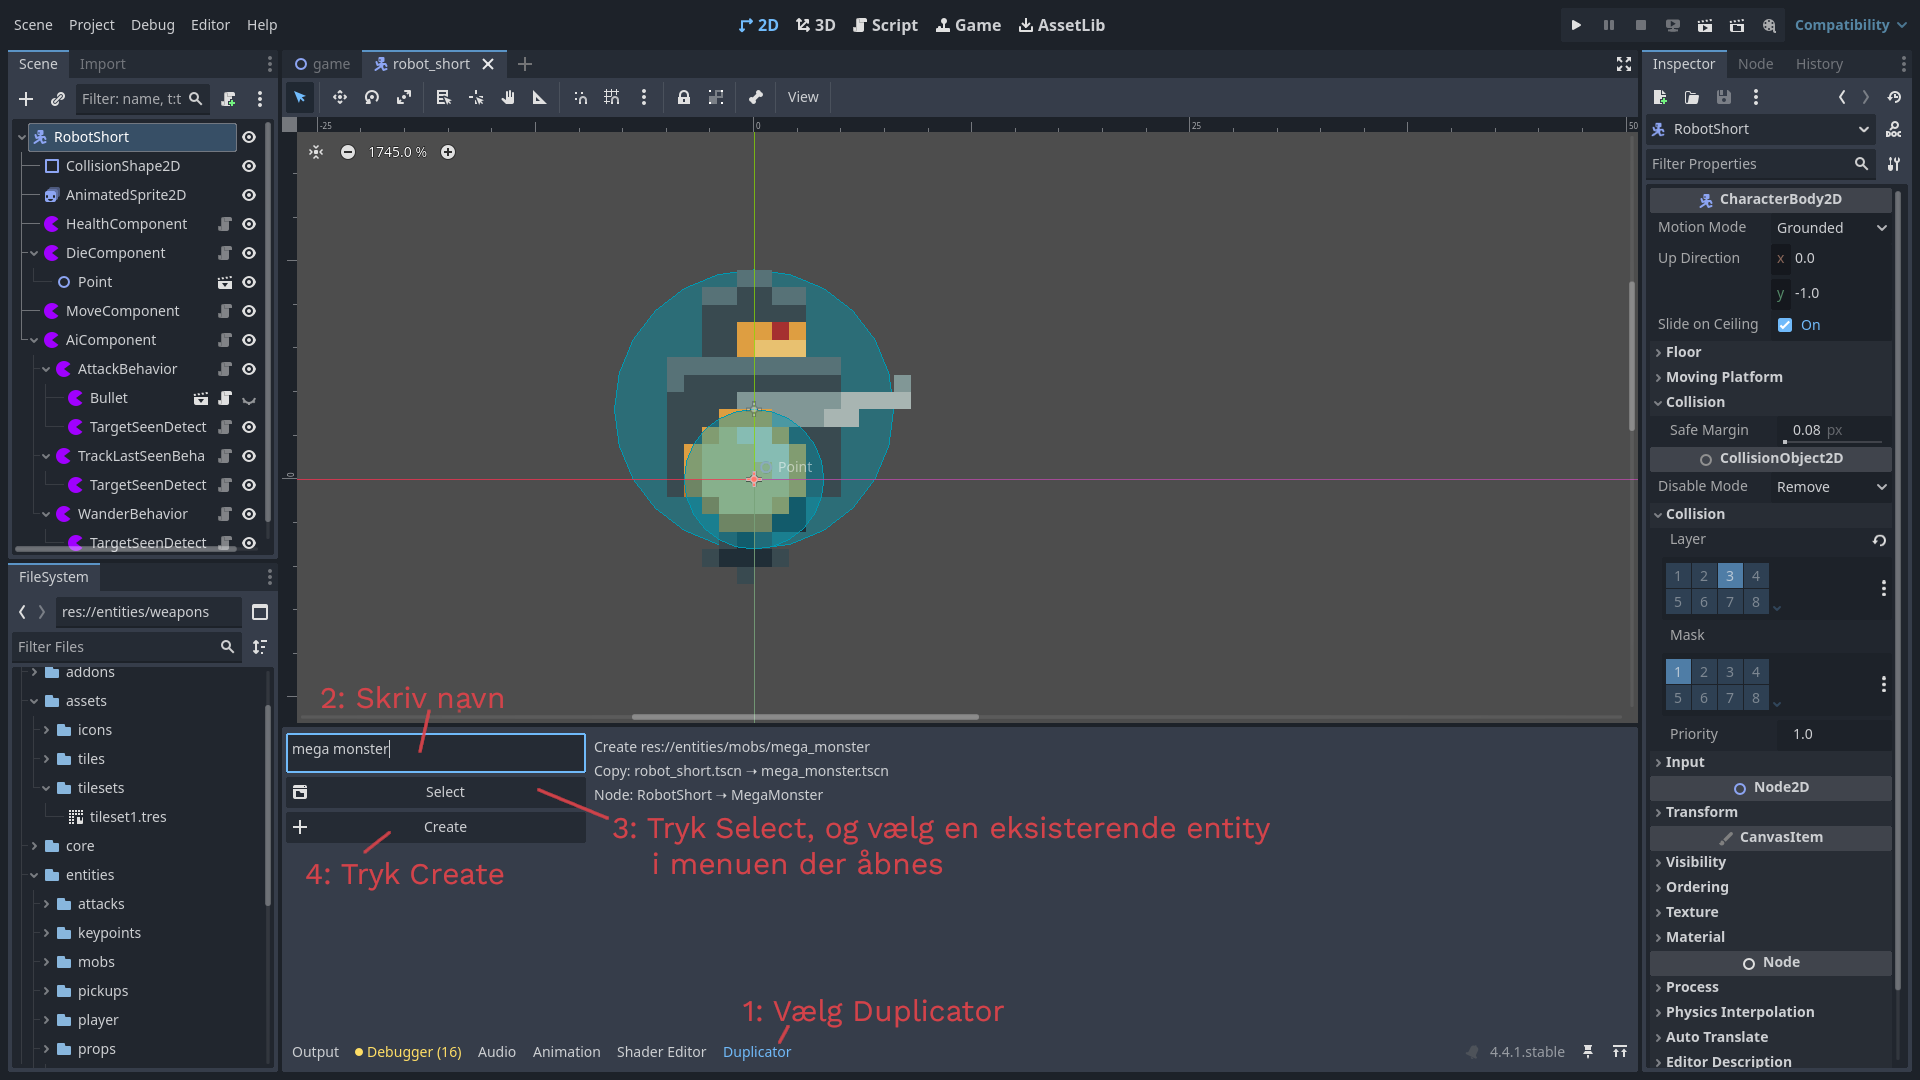1920x1080 pixels.
Task: Toggle collision layer bit 3
Action: (x=1729, y=576)
